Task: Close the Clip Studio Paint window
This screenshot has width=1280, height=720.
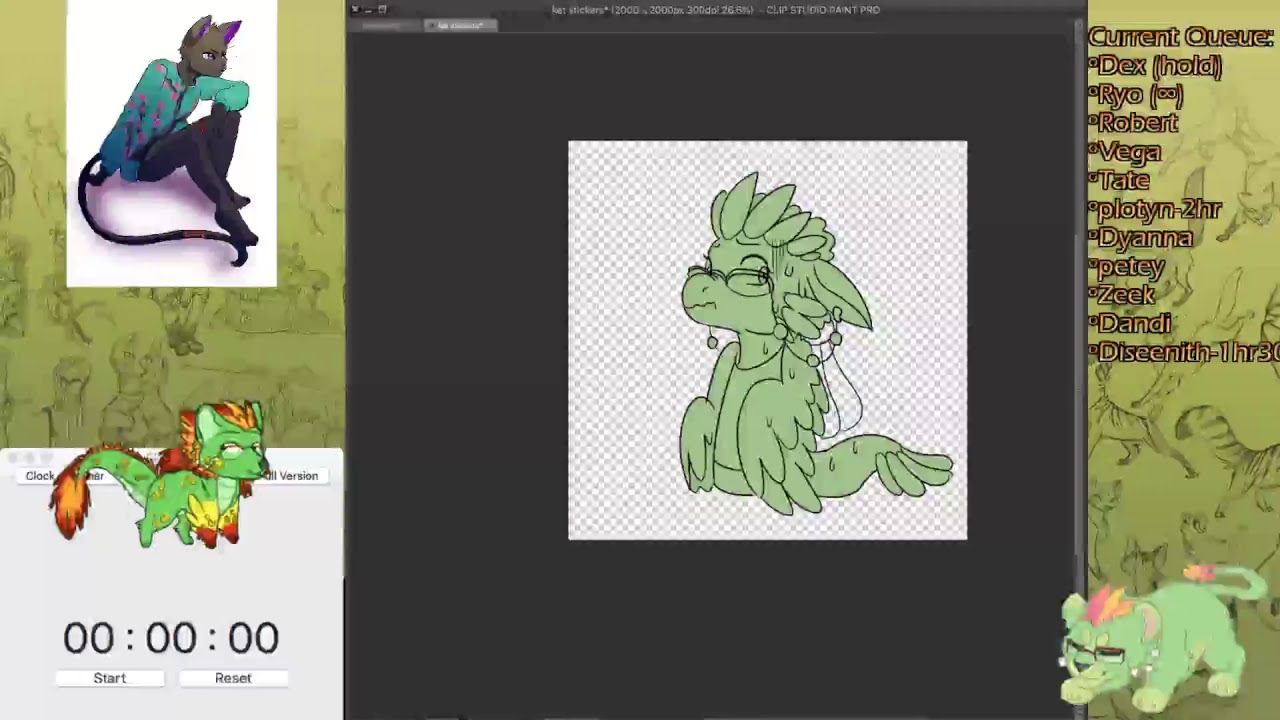Action: tap(355, 9)
